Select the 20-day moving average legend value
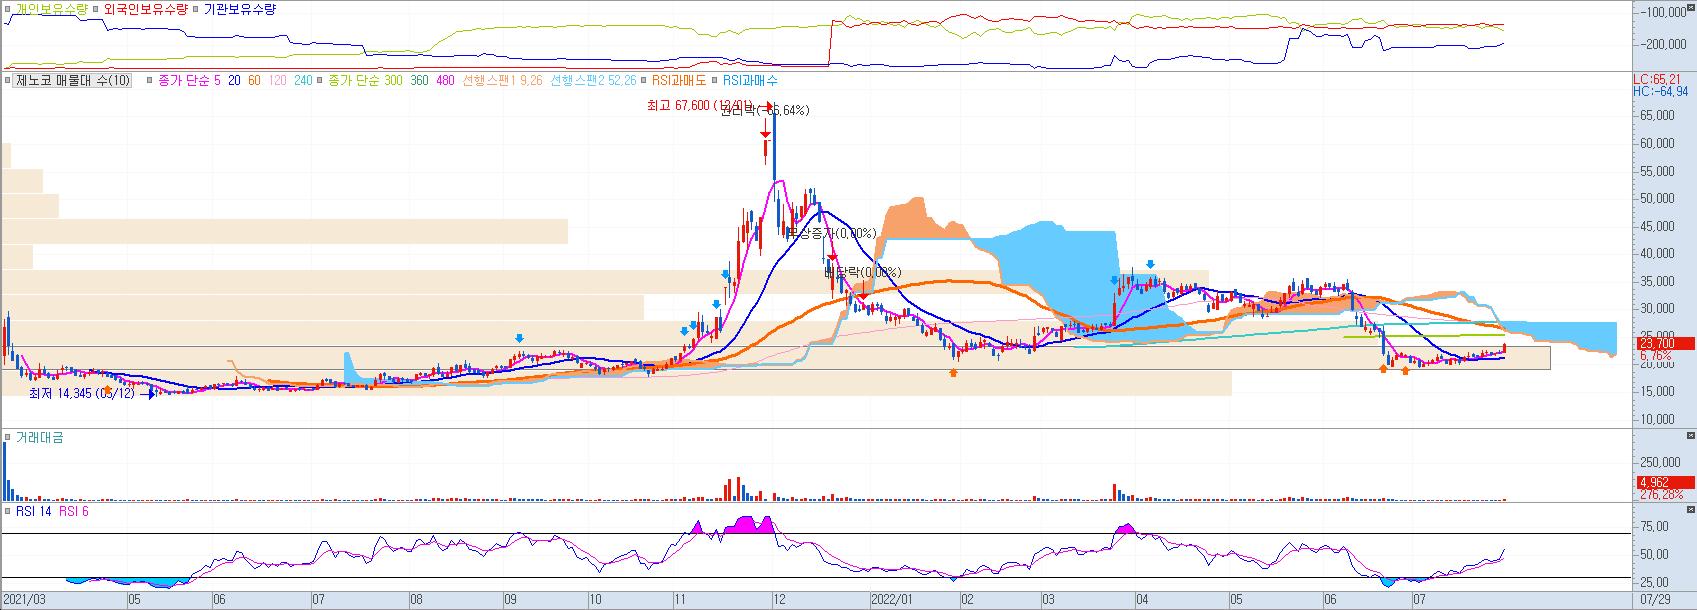 [x=234, y=81]
